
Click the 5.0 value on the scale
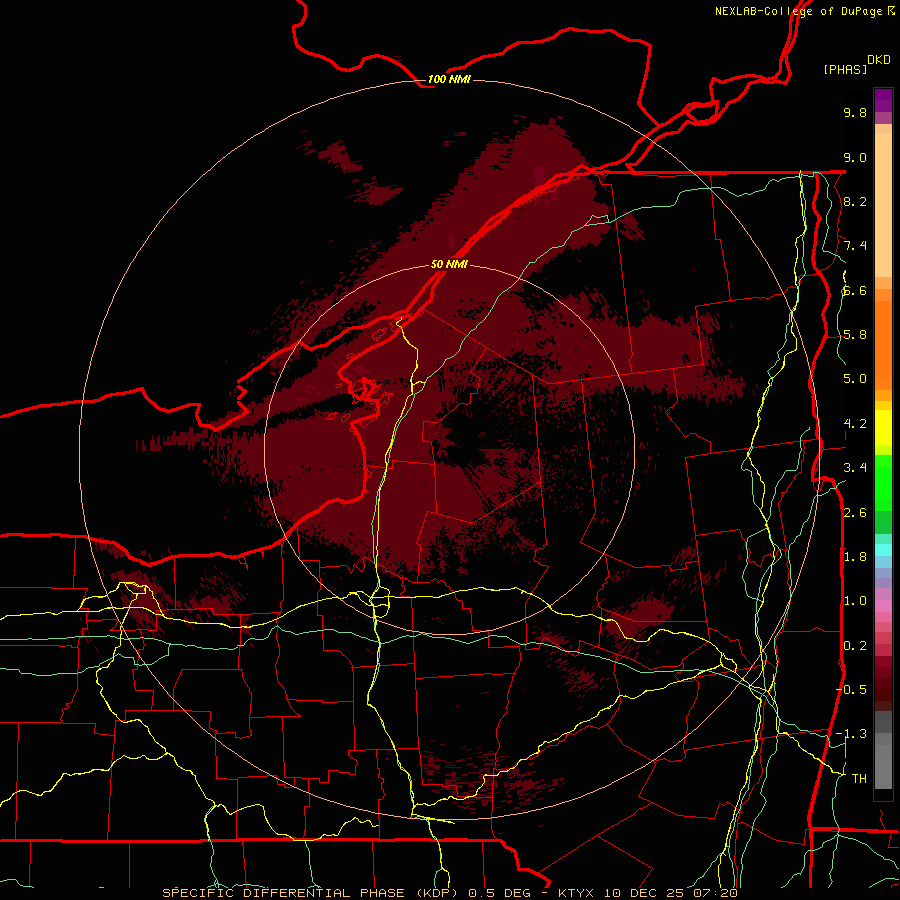855,379
